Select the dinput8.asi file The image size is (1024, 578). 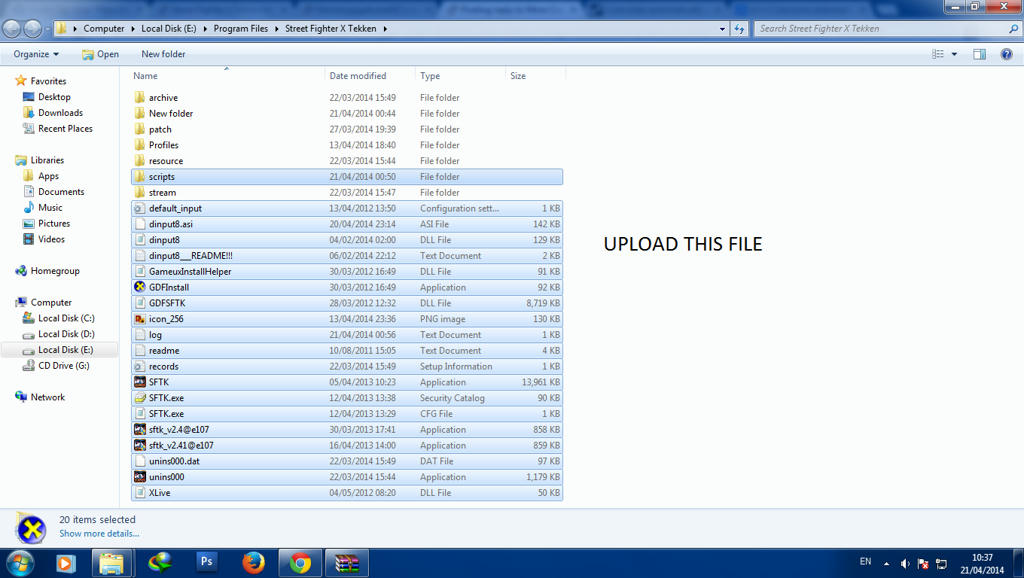tap(347, 224)
